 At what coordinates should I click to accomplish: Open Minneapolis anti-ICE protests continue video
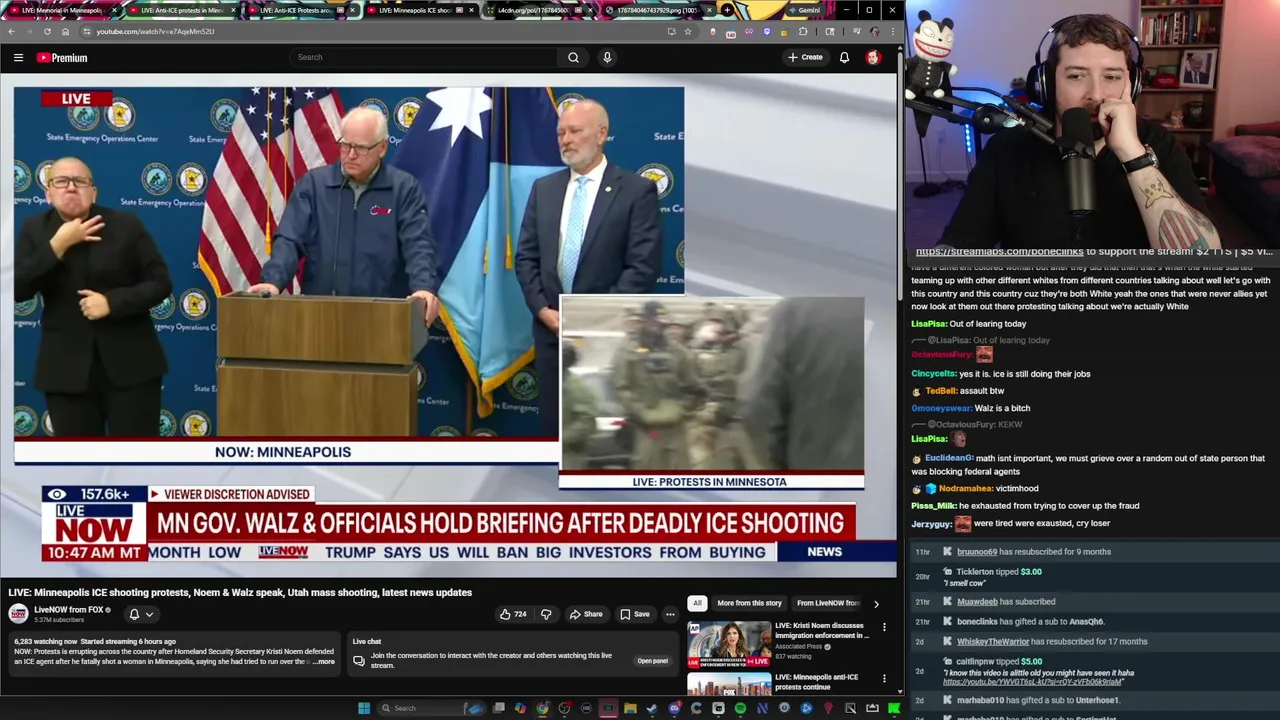pyautogui.click(x=816, y=682)
